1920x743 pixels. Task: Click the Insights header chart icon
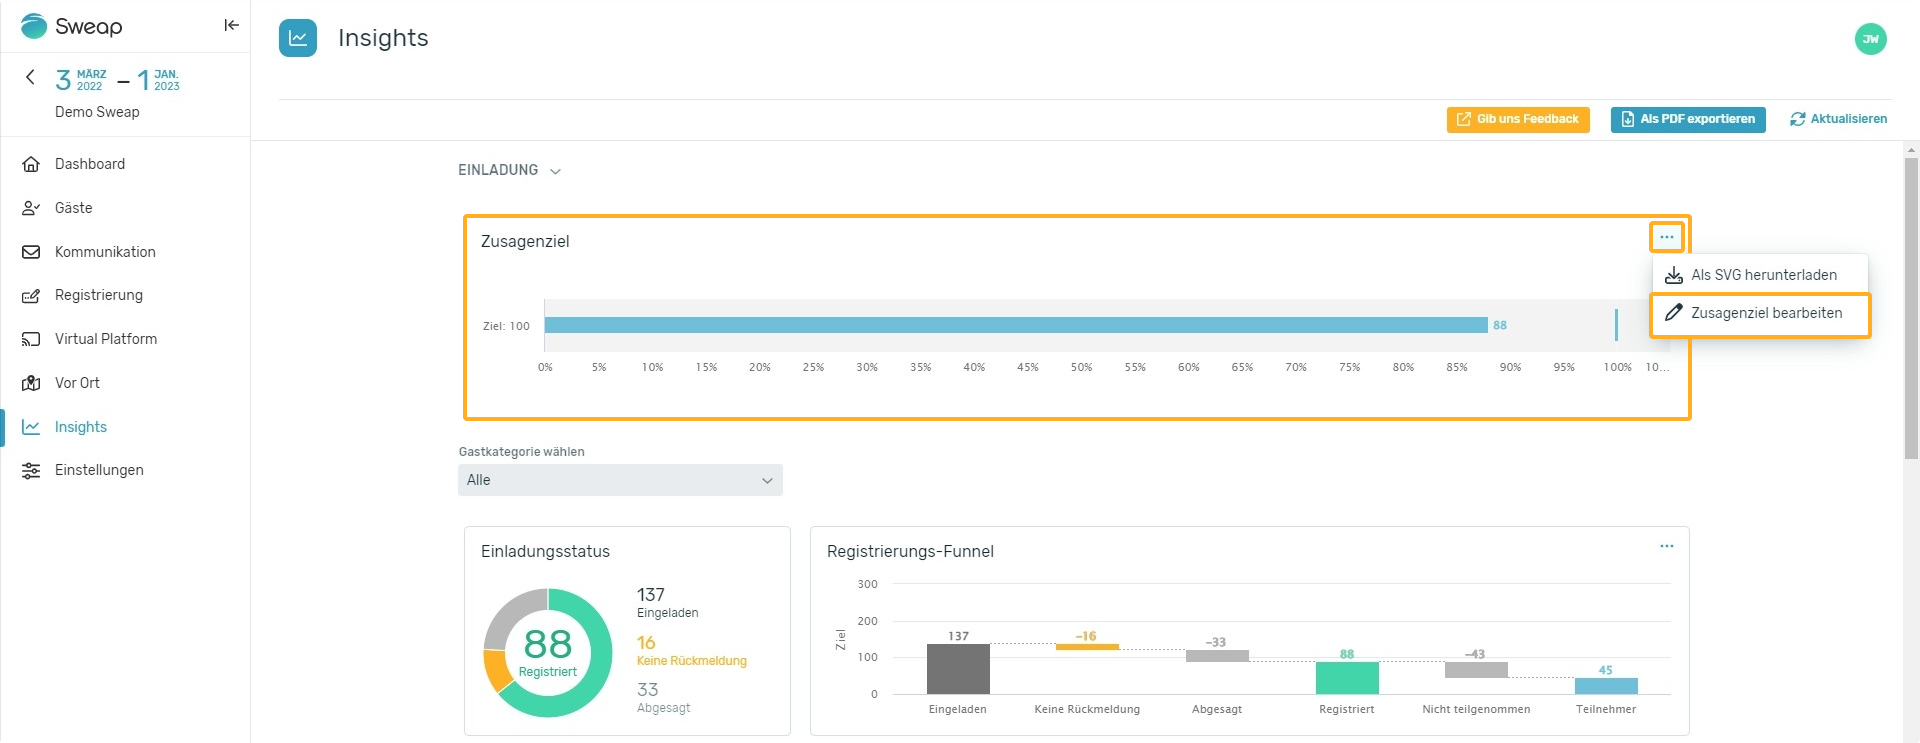pos(298,38)
